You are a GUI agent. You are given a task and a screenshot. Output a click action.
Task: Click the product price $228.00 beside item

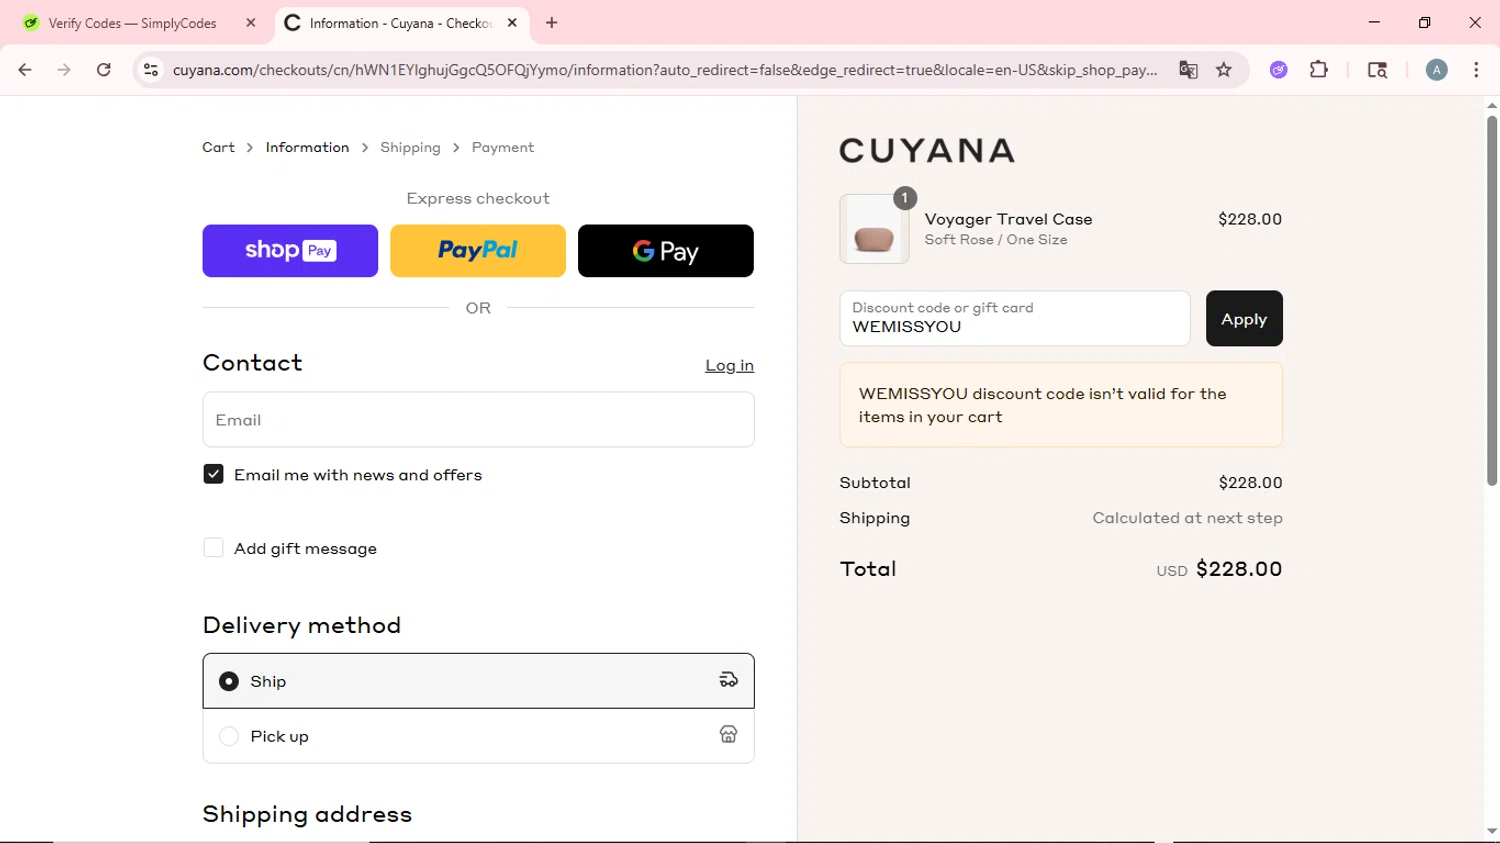(x=1250, y=219)
